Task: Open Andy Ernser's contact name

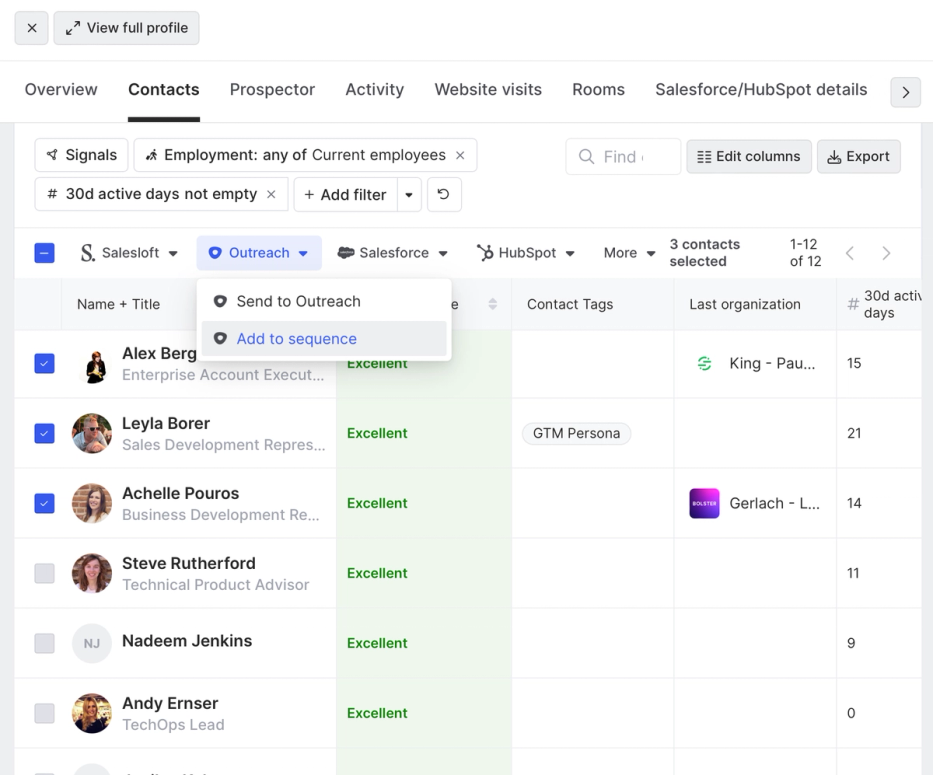Action: [x=170, y=704]
